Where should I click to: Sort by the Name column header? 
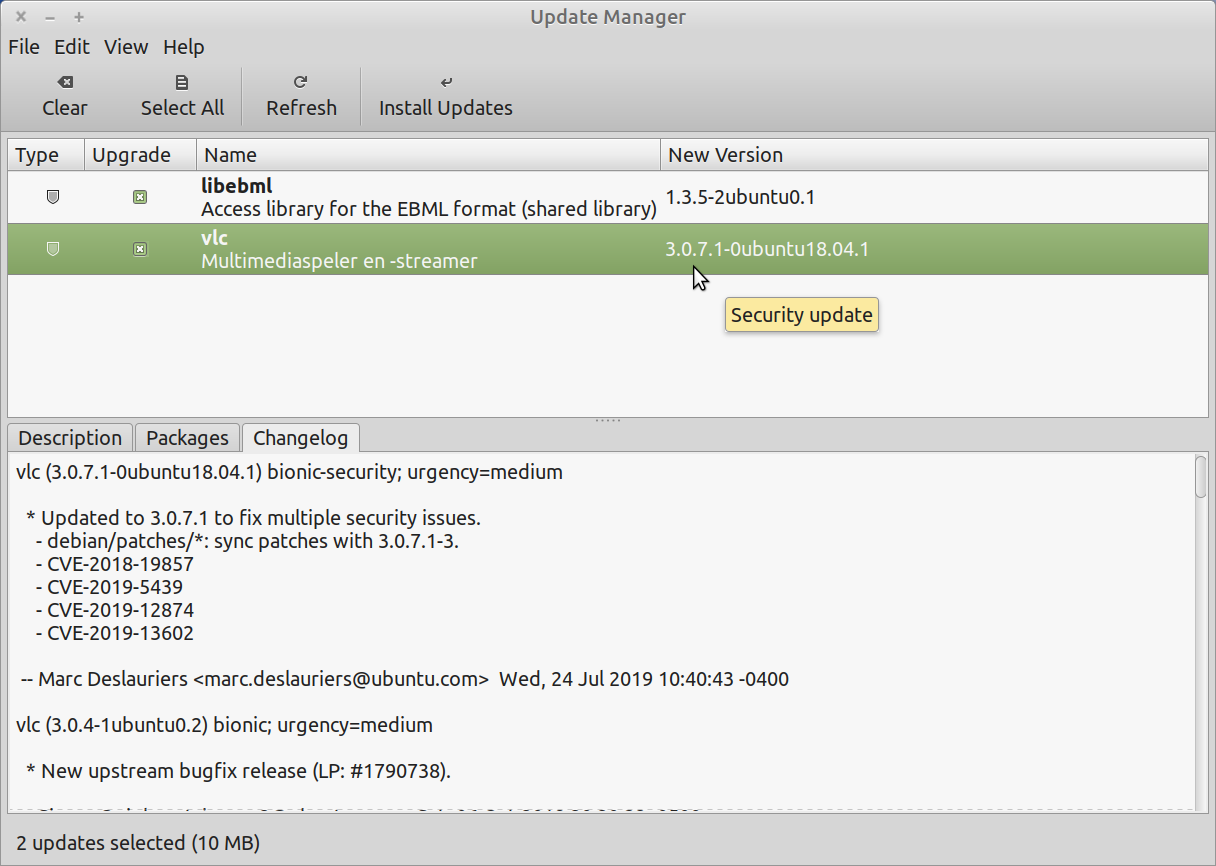click(x=428, y=155)
